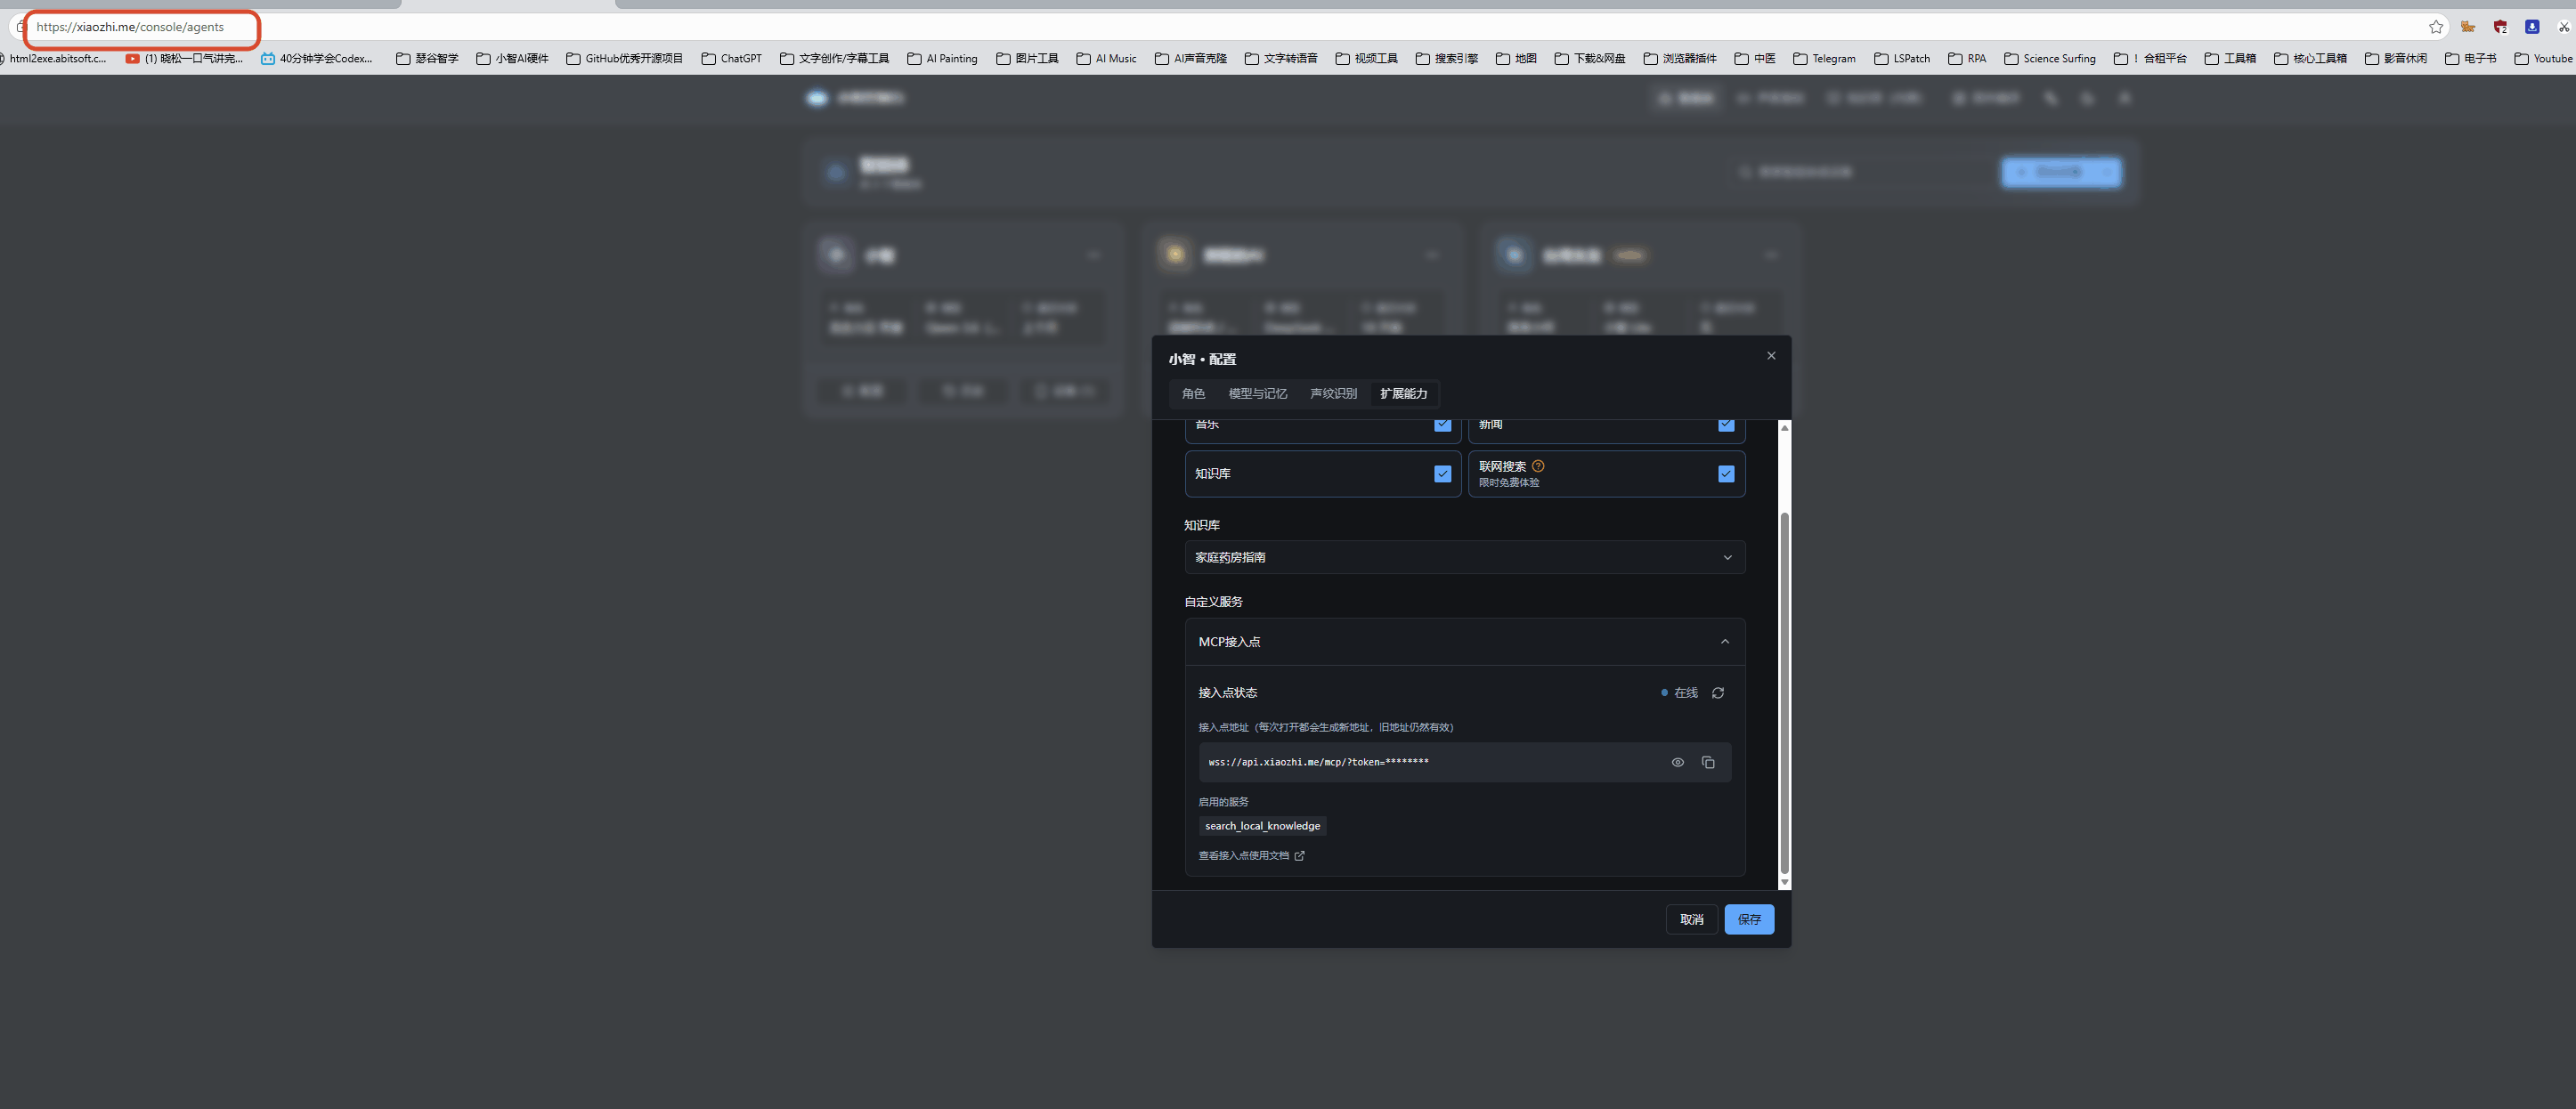
Task: Open the external link icon for endpoint docs
Action: click(x=1299, y=855)
